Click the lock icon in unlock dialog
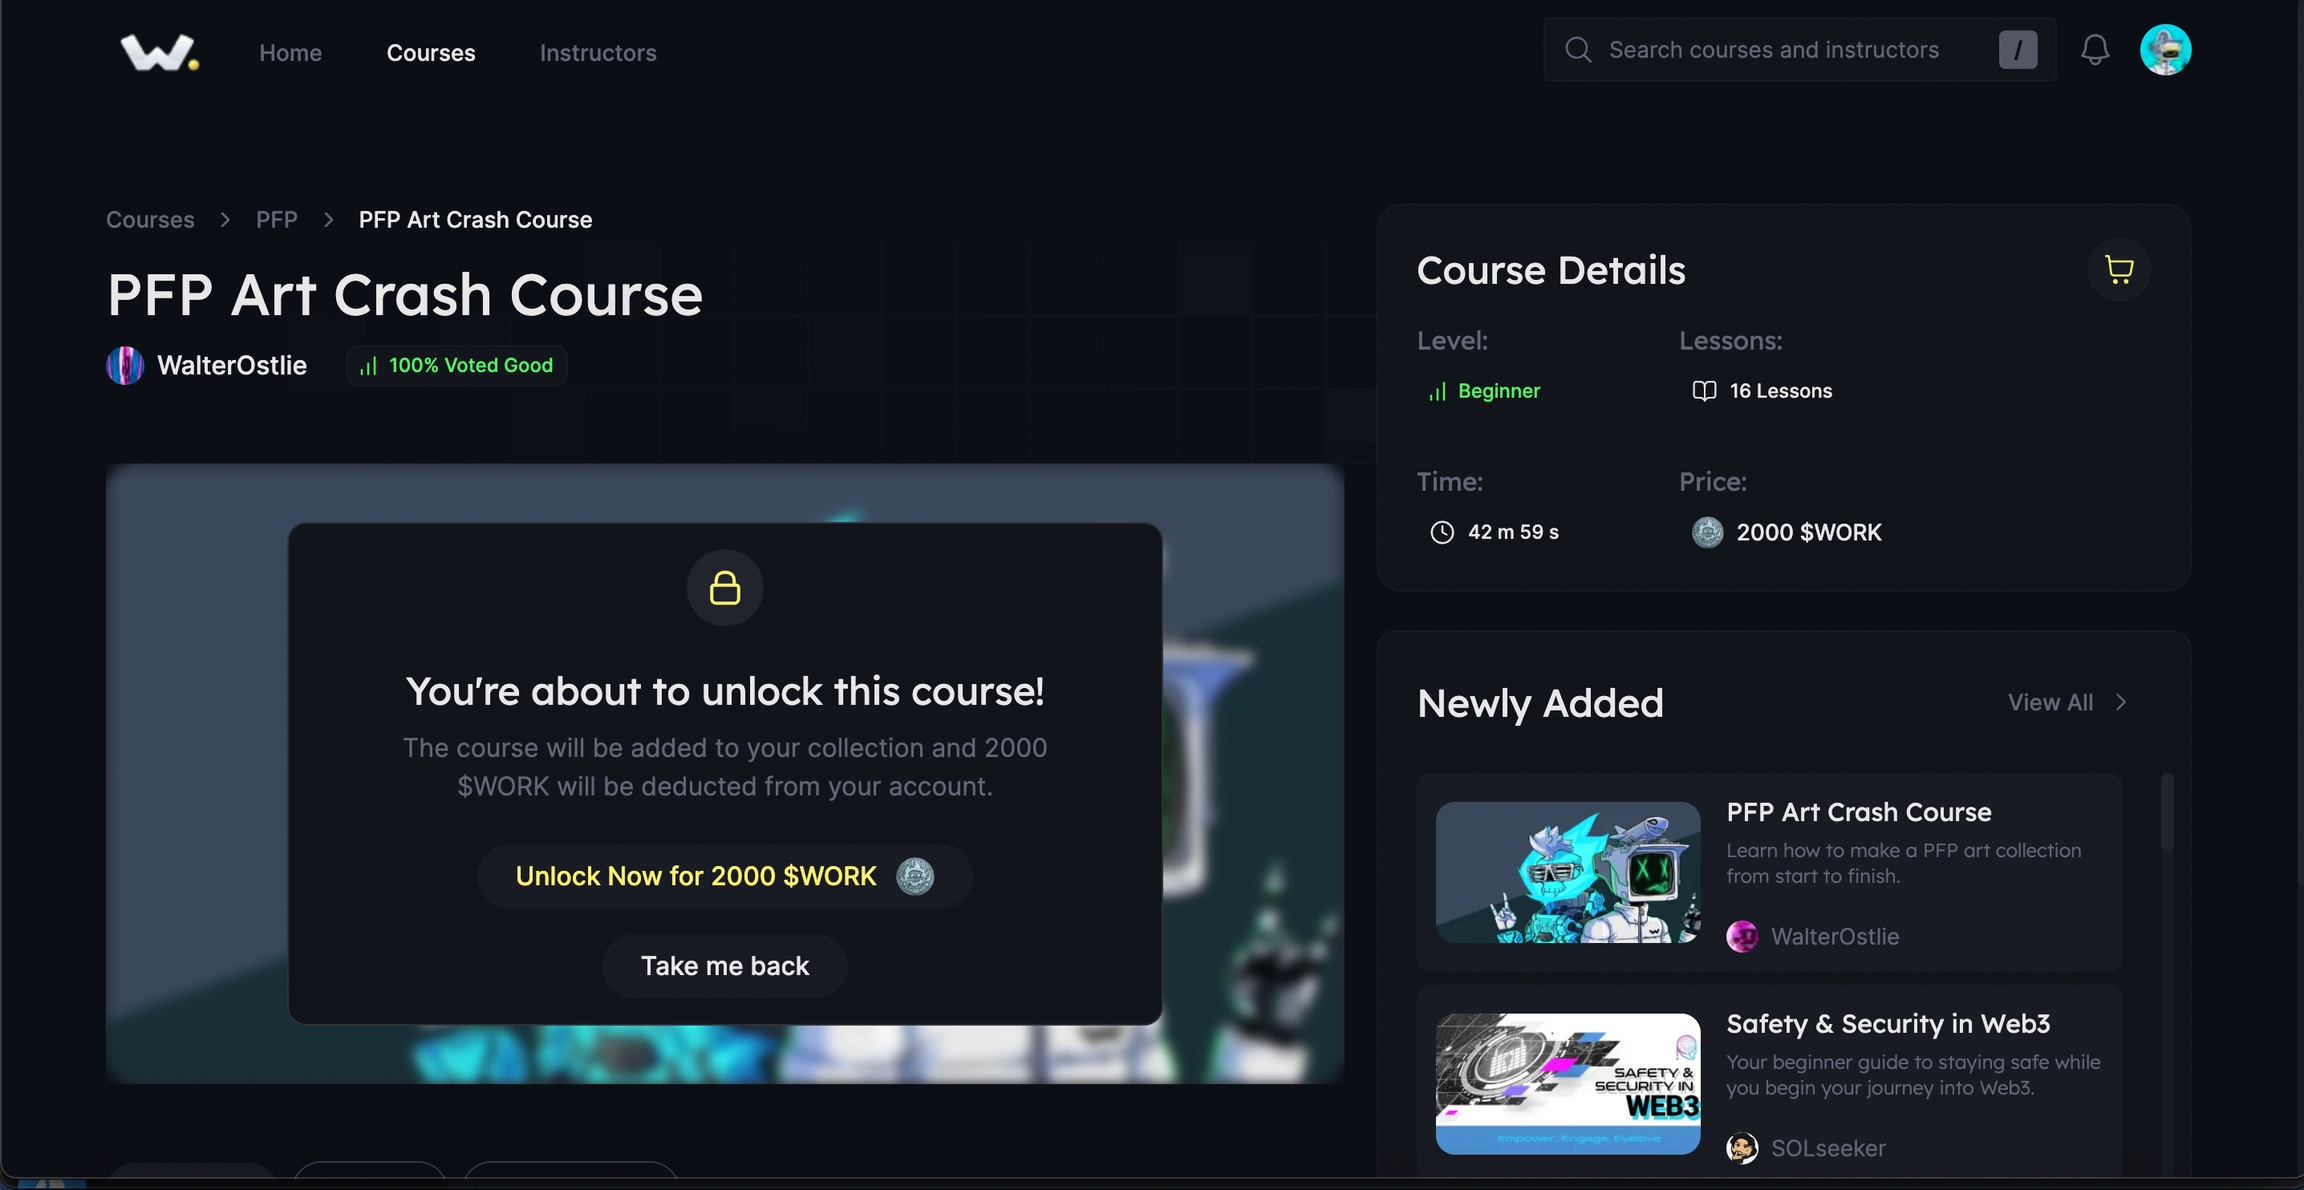Screen dimensions: 2304x1190 725,588
